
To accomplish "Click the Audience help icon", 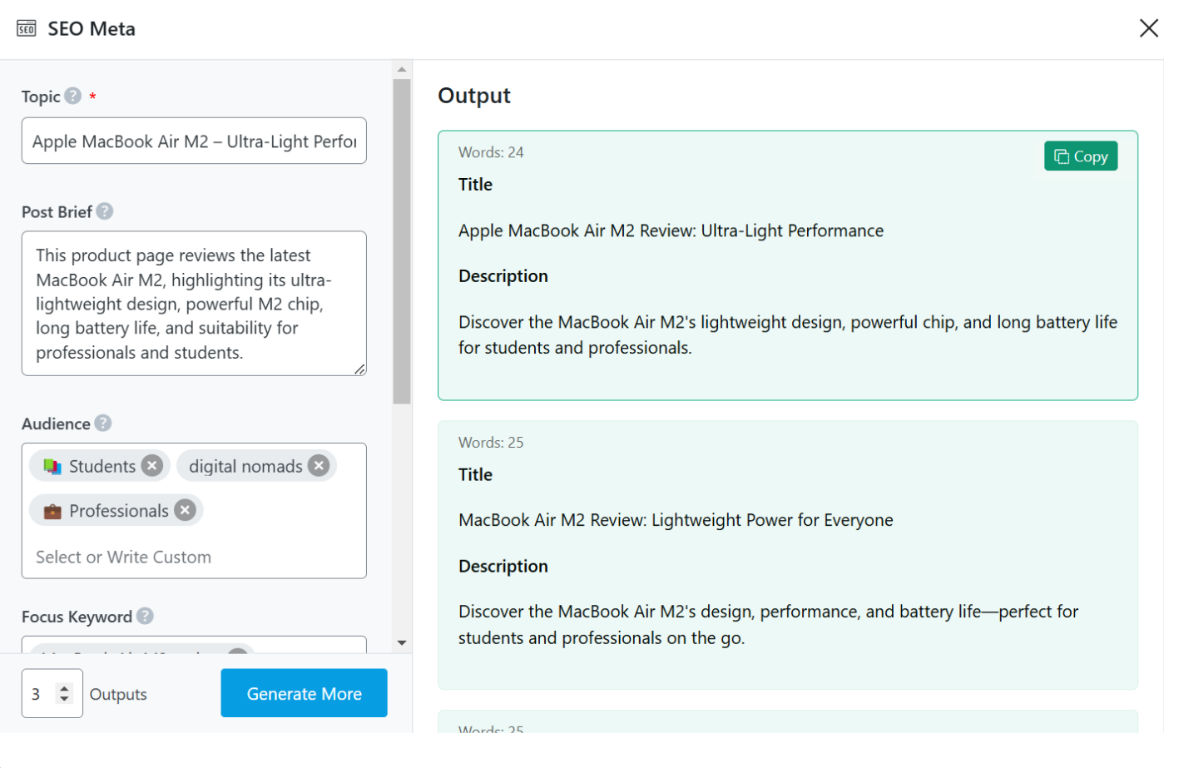I will tap(103, 424).
